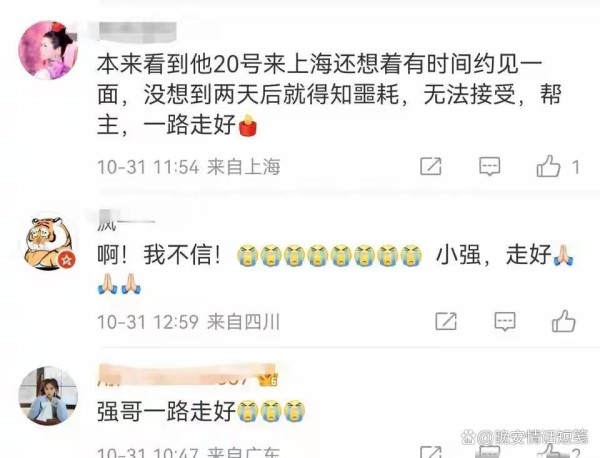Tap the '晚安情话短笺' watermark
Image resolution: width=600 pixels, height=458 pixels.
coord(525,437)
